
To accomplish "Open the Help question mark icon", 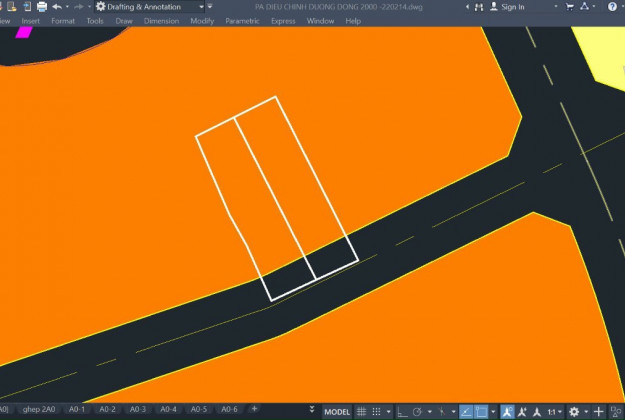I will click(612, 7).
